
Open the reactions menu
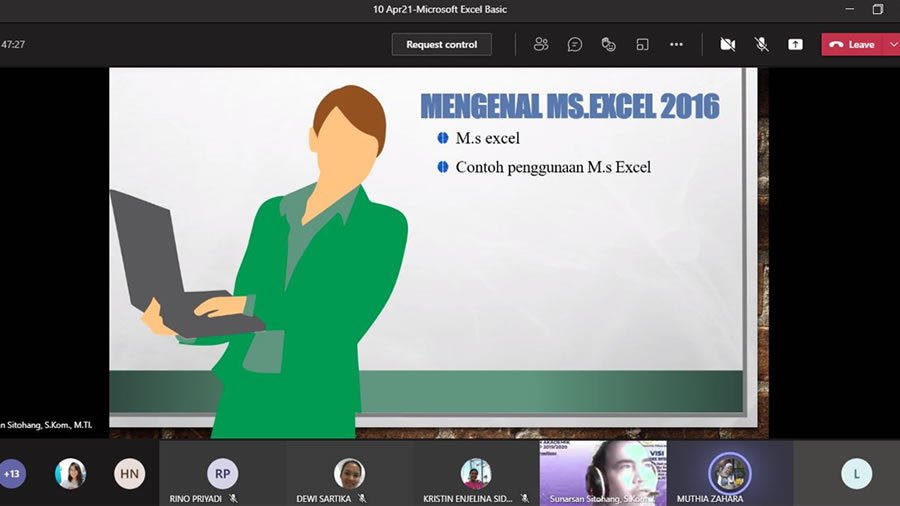(x=608, y=44)
